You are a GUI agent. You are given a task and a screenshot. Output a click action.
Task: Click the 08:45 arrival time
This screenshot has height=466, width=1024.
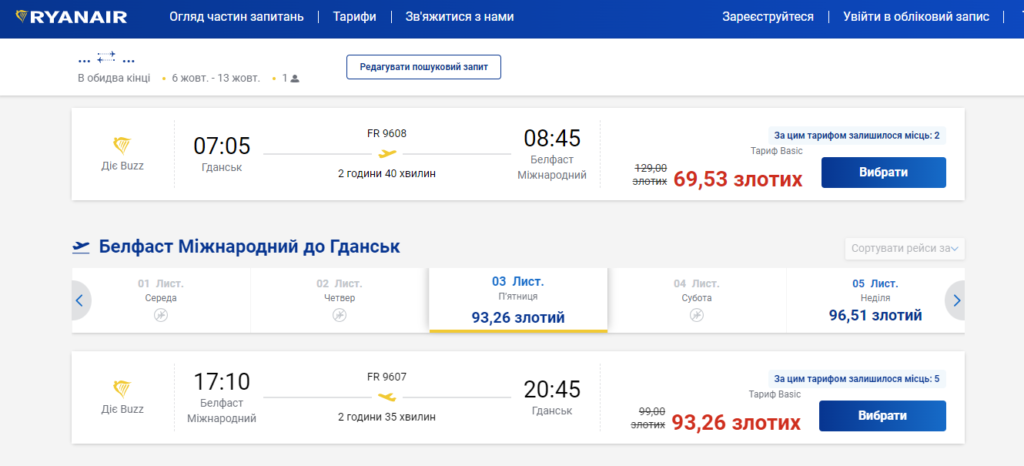click(552, 138)
